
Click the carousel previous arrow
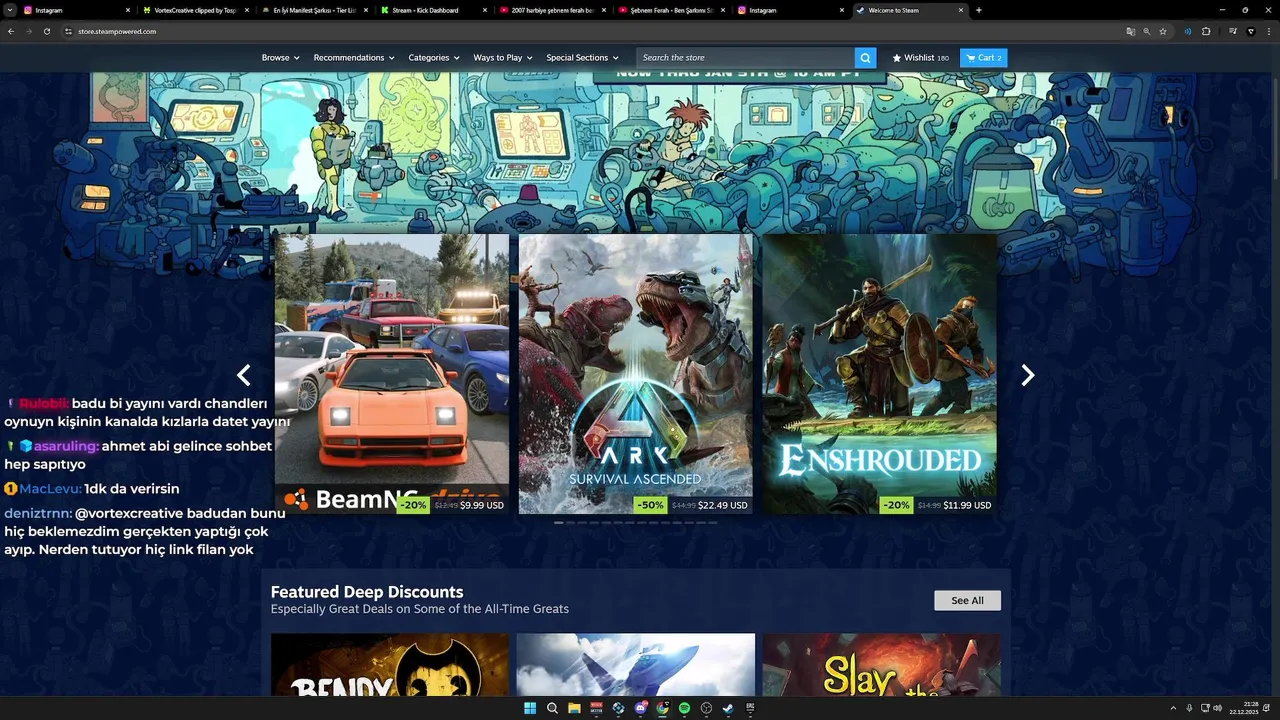tap(243, 375)
